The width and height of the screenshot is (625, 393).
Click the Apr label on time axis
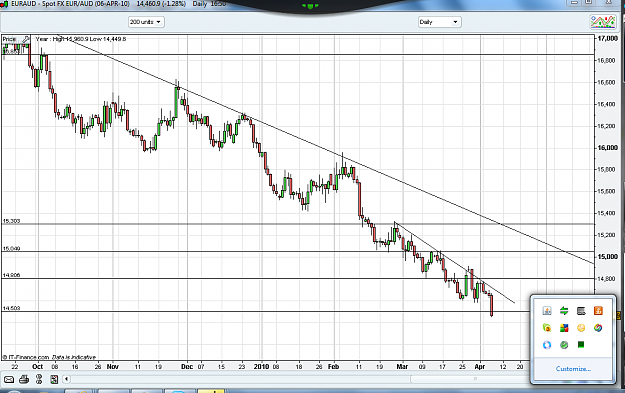point(480,367)
